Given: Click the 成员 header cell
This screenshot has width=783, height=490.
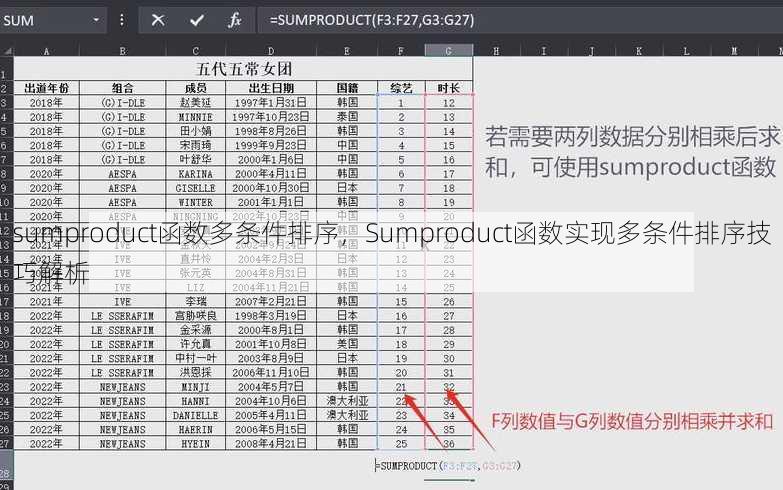Looking at the screenshot, I should pos(195,88).
